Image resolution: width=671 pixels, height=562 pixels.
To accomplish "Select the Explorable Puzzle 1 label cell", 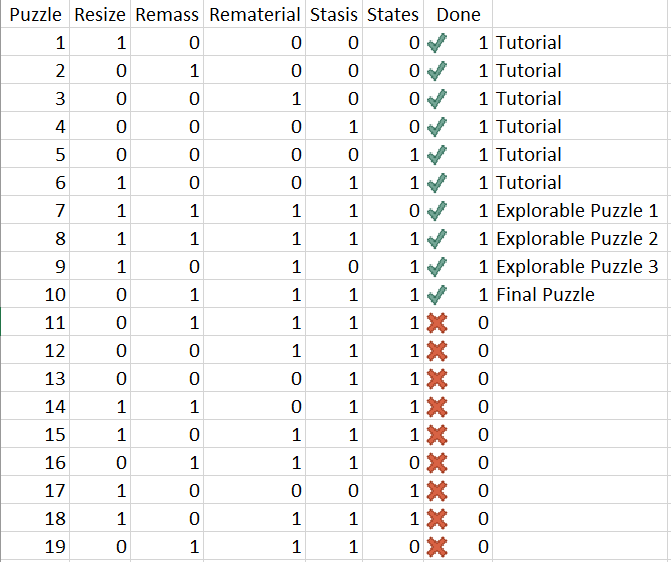I will click(x=577, y=211).
